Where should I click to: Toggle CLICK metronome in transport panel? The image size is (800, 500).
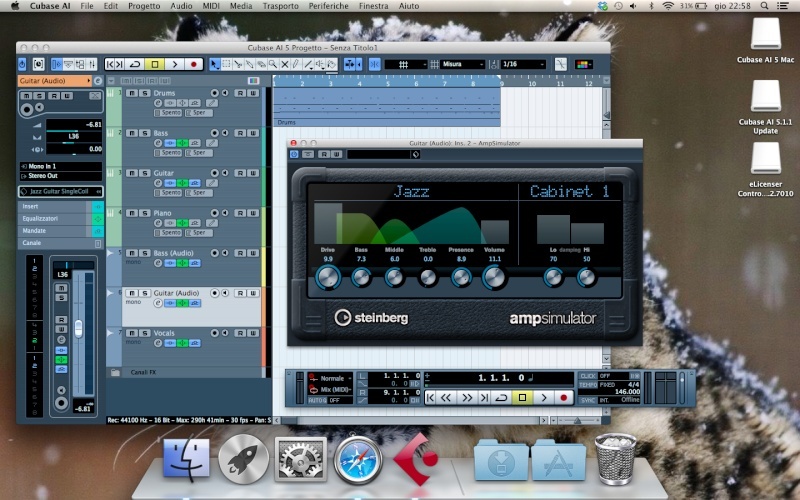(588, 376)
